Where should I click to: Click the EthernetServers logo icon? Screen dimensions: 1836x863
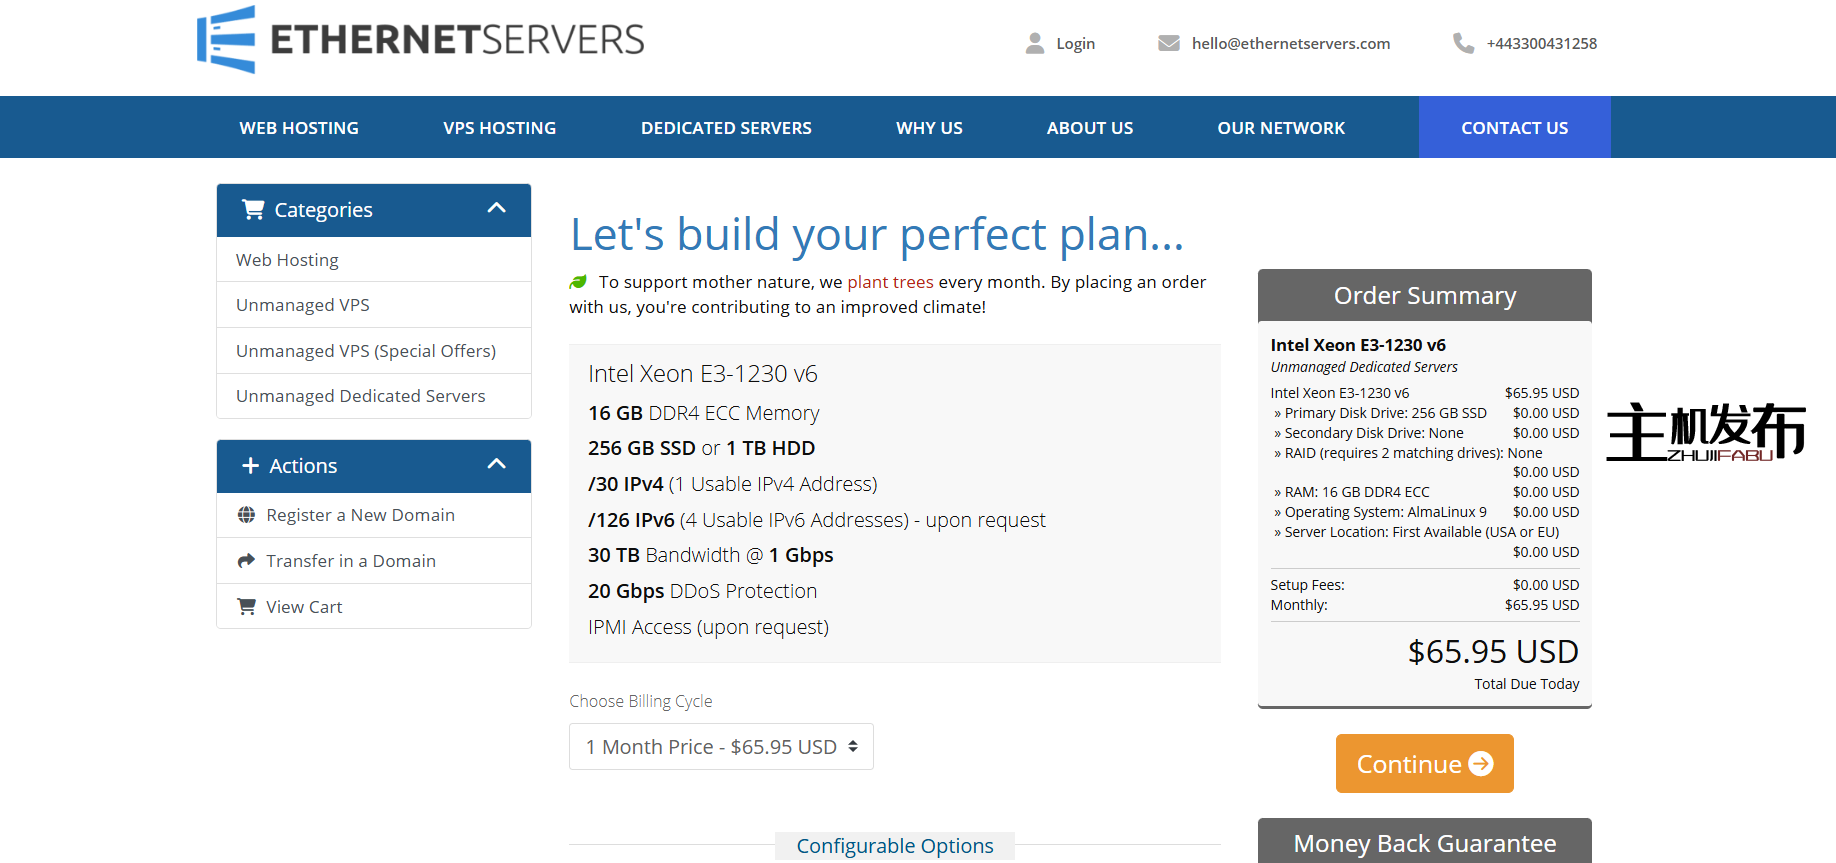coord(226,40)
